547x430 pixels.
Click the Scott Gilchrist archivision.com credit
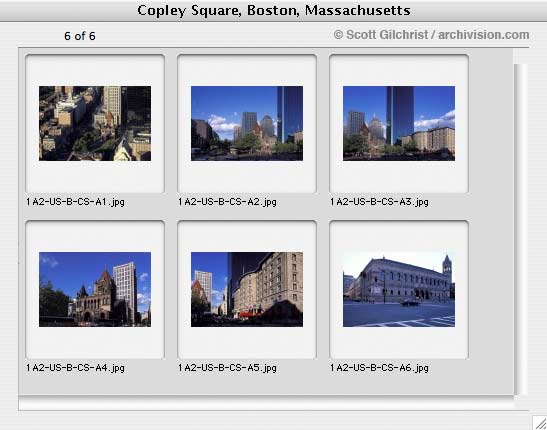431,35
